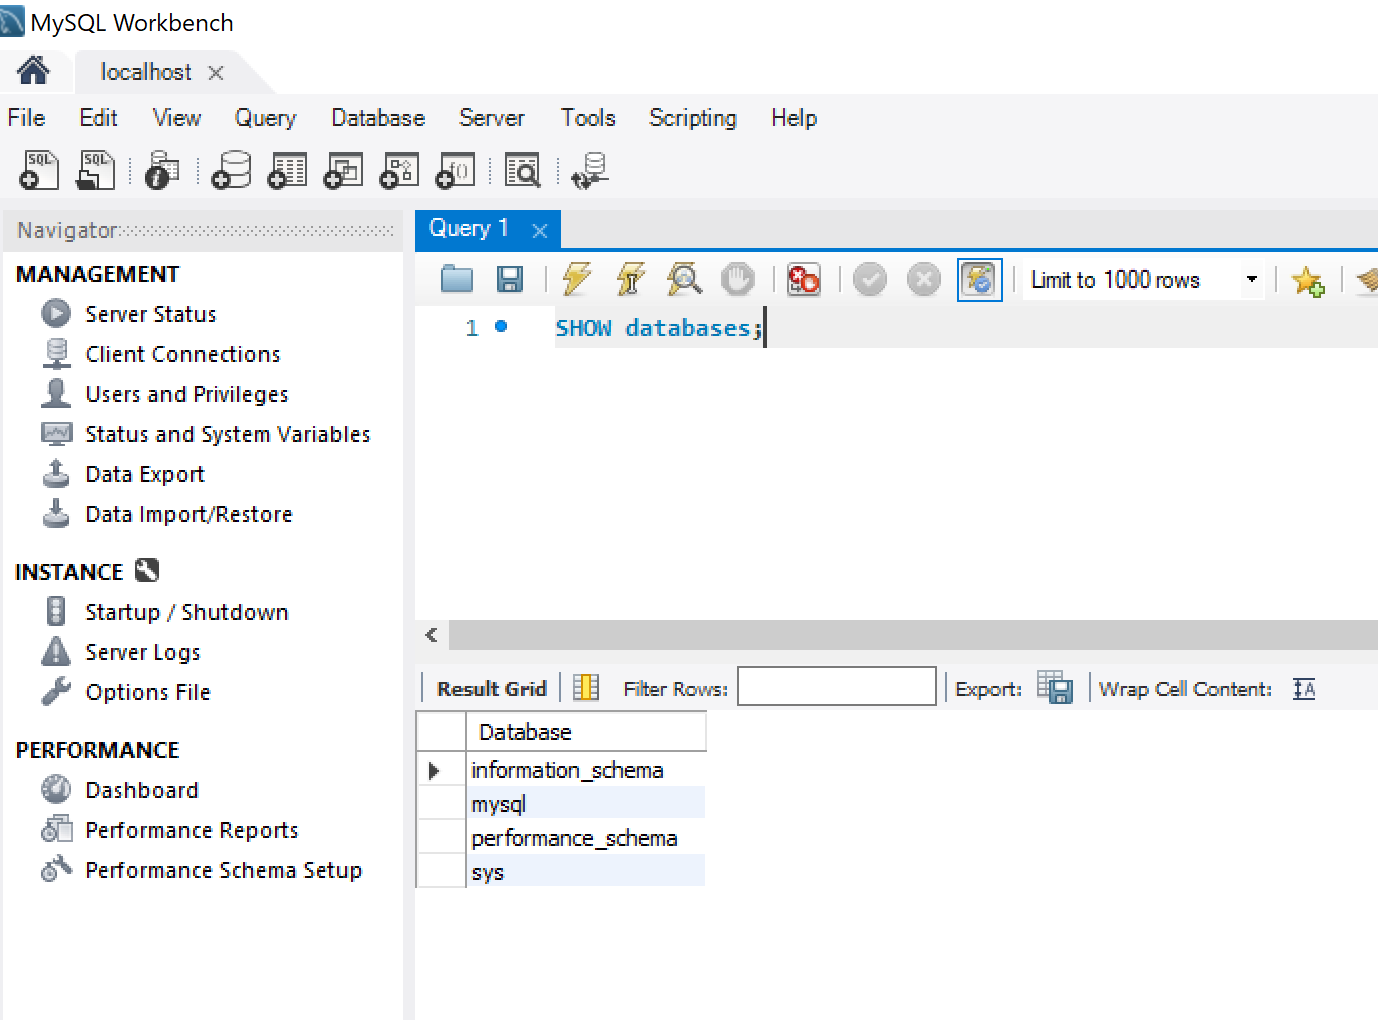Export recordset icon in result toolbar

[1055, 688]
